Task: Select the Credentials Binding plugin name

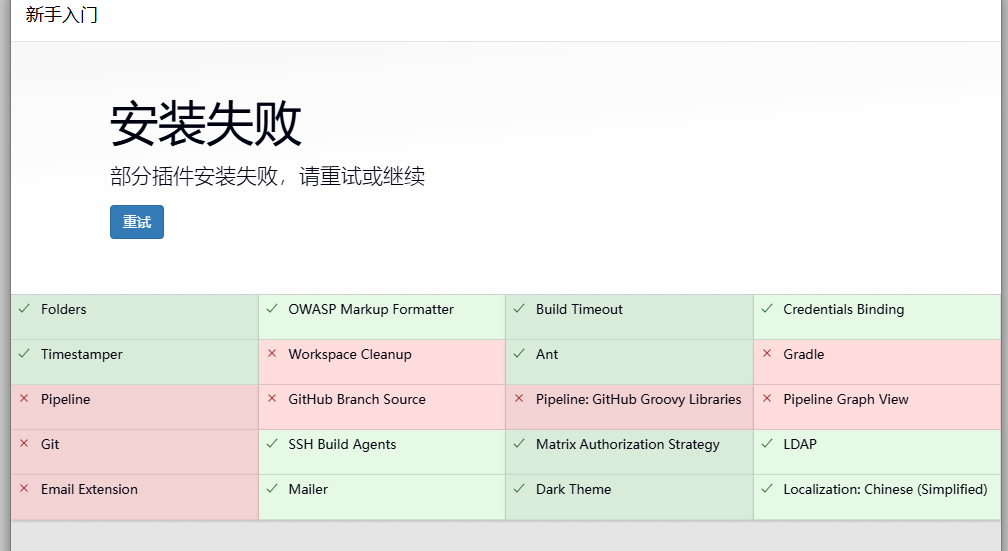Action: pyautogui.click(x=843, y=310)
